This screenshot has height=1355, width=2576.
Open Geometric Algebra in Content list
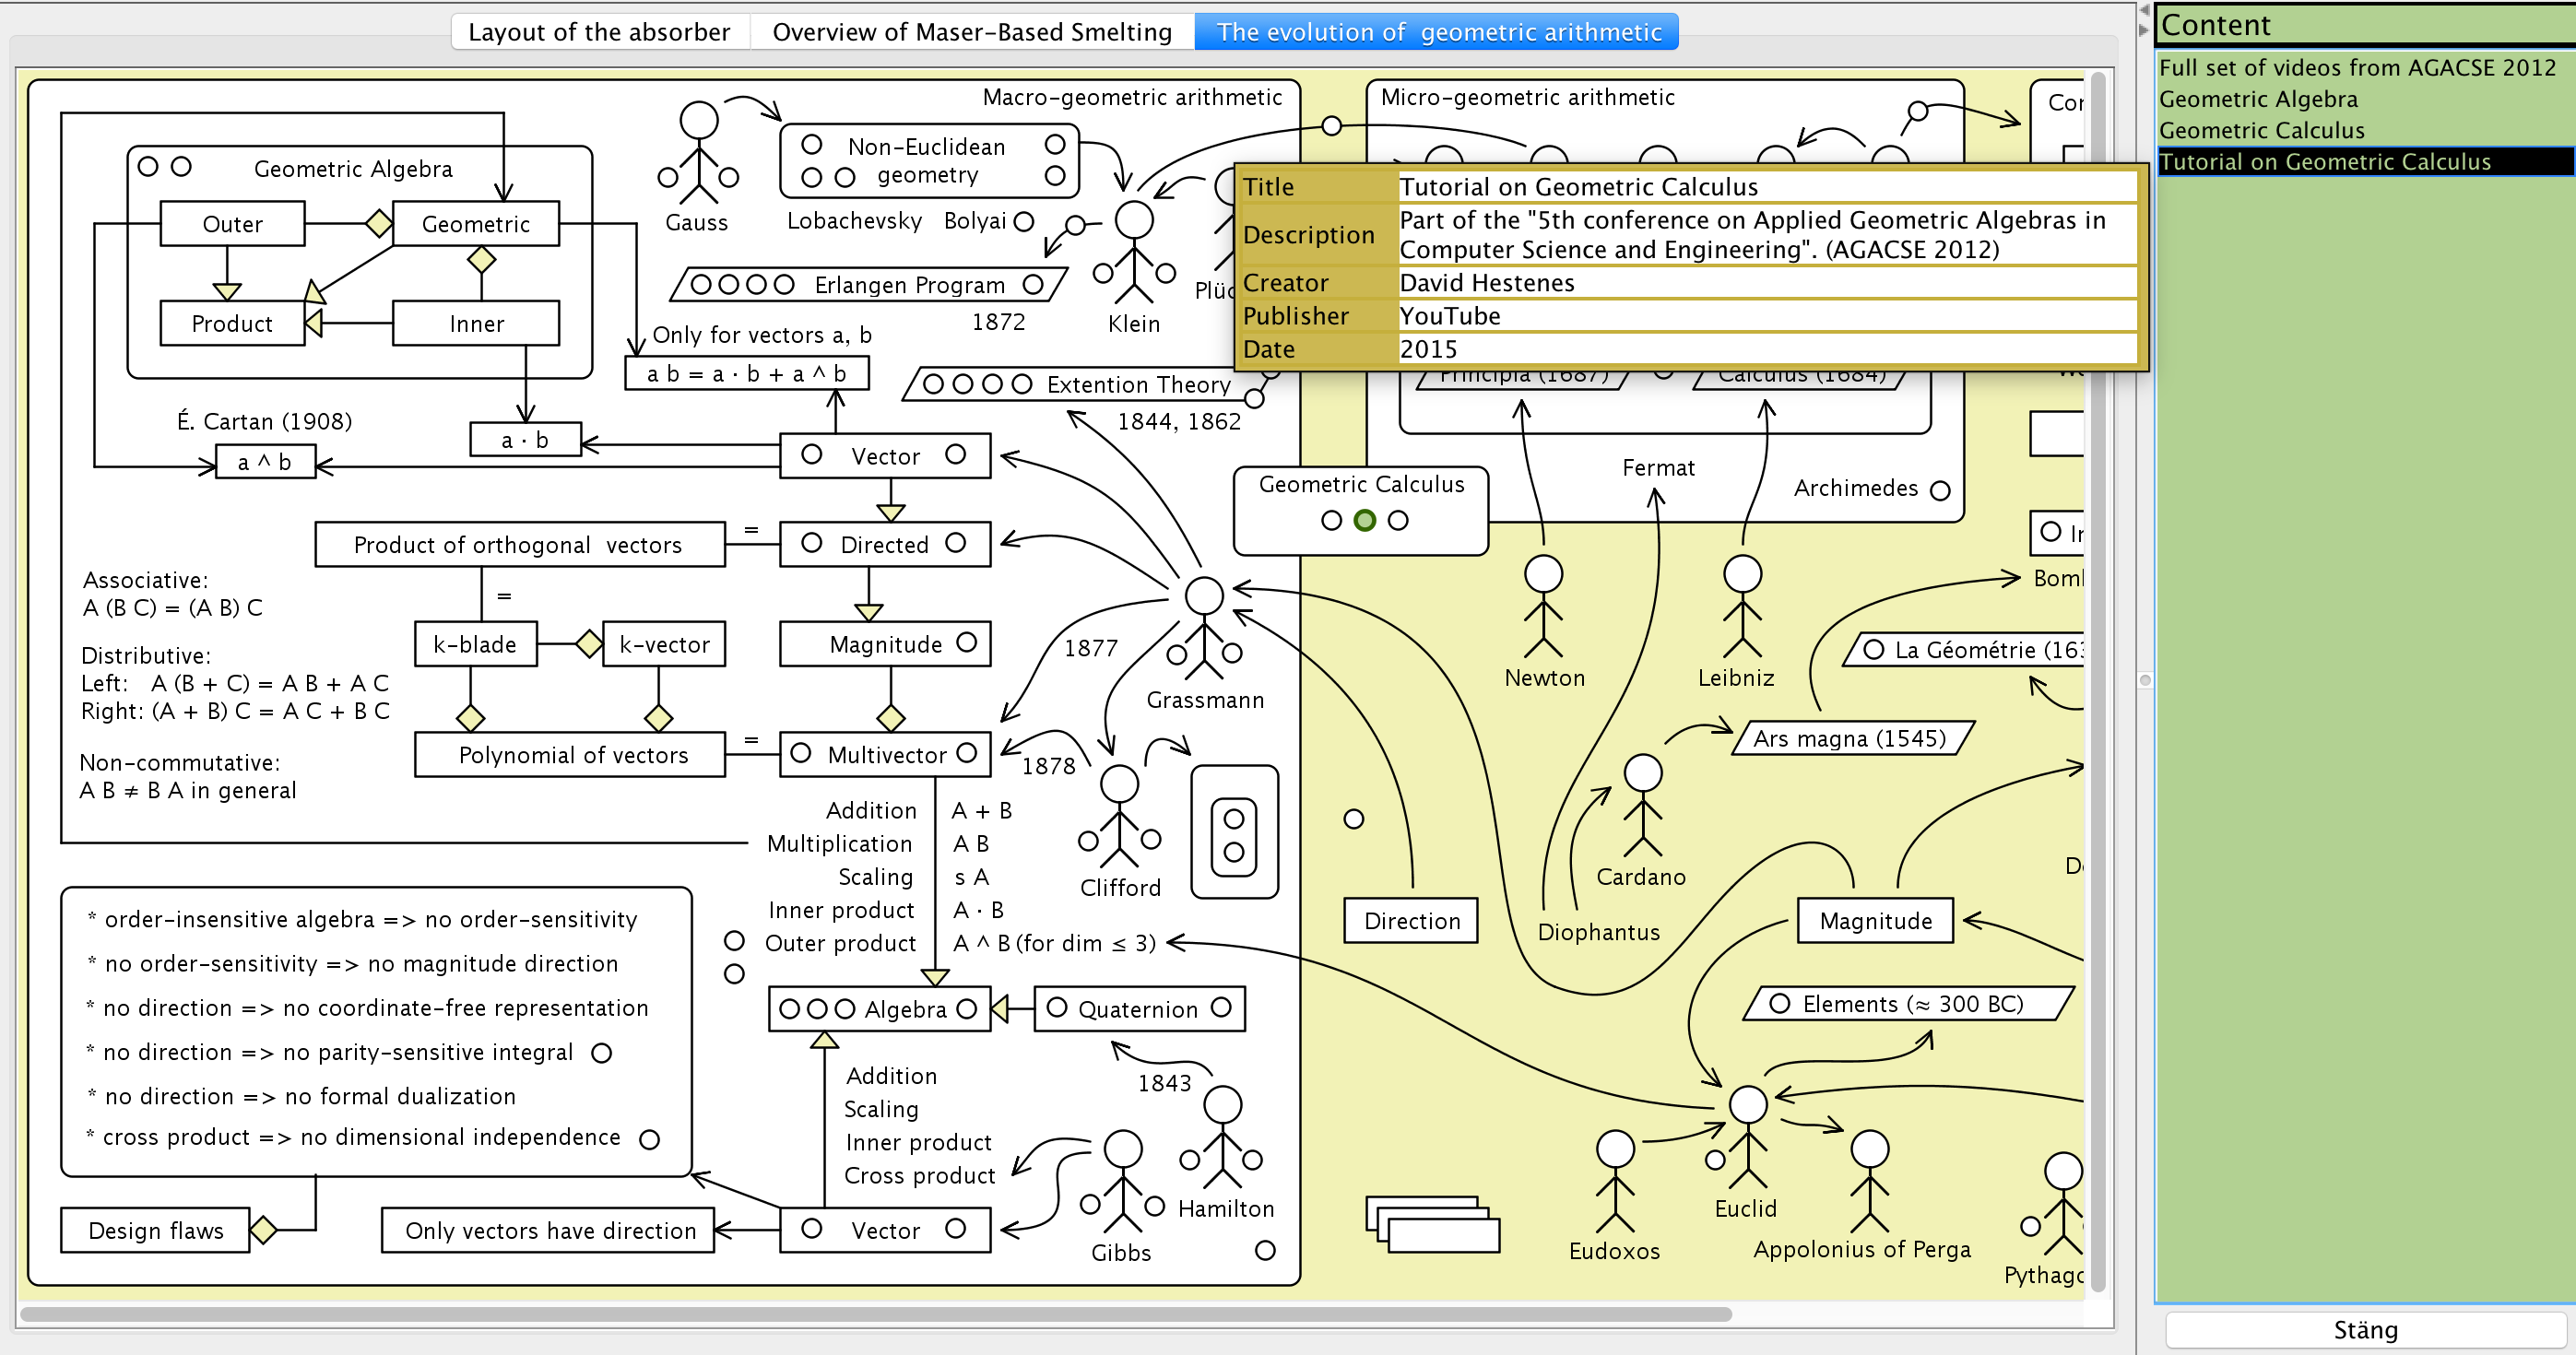point(2258,99)
